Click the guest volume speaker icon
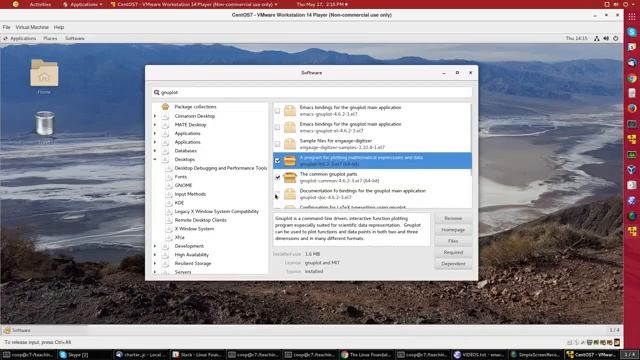The height and width of the screenshot is (360, 640). pos(606,38)
